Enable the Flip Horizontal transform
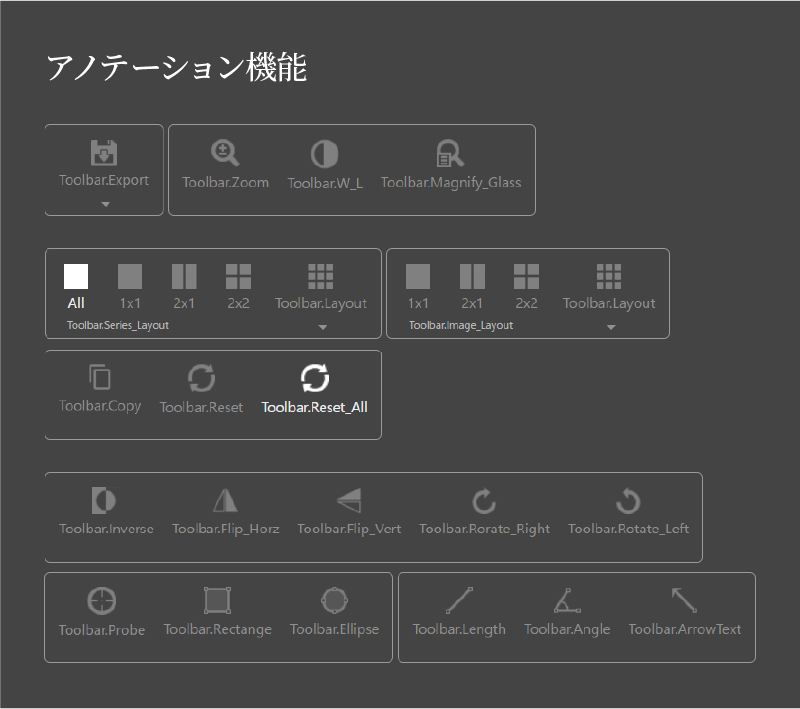 (x=226, y=510)
